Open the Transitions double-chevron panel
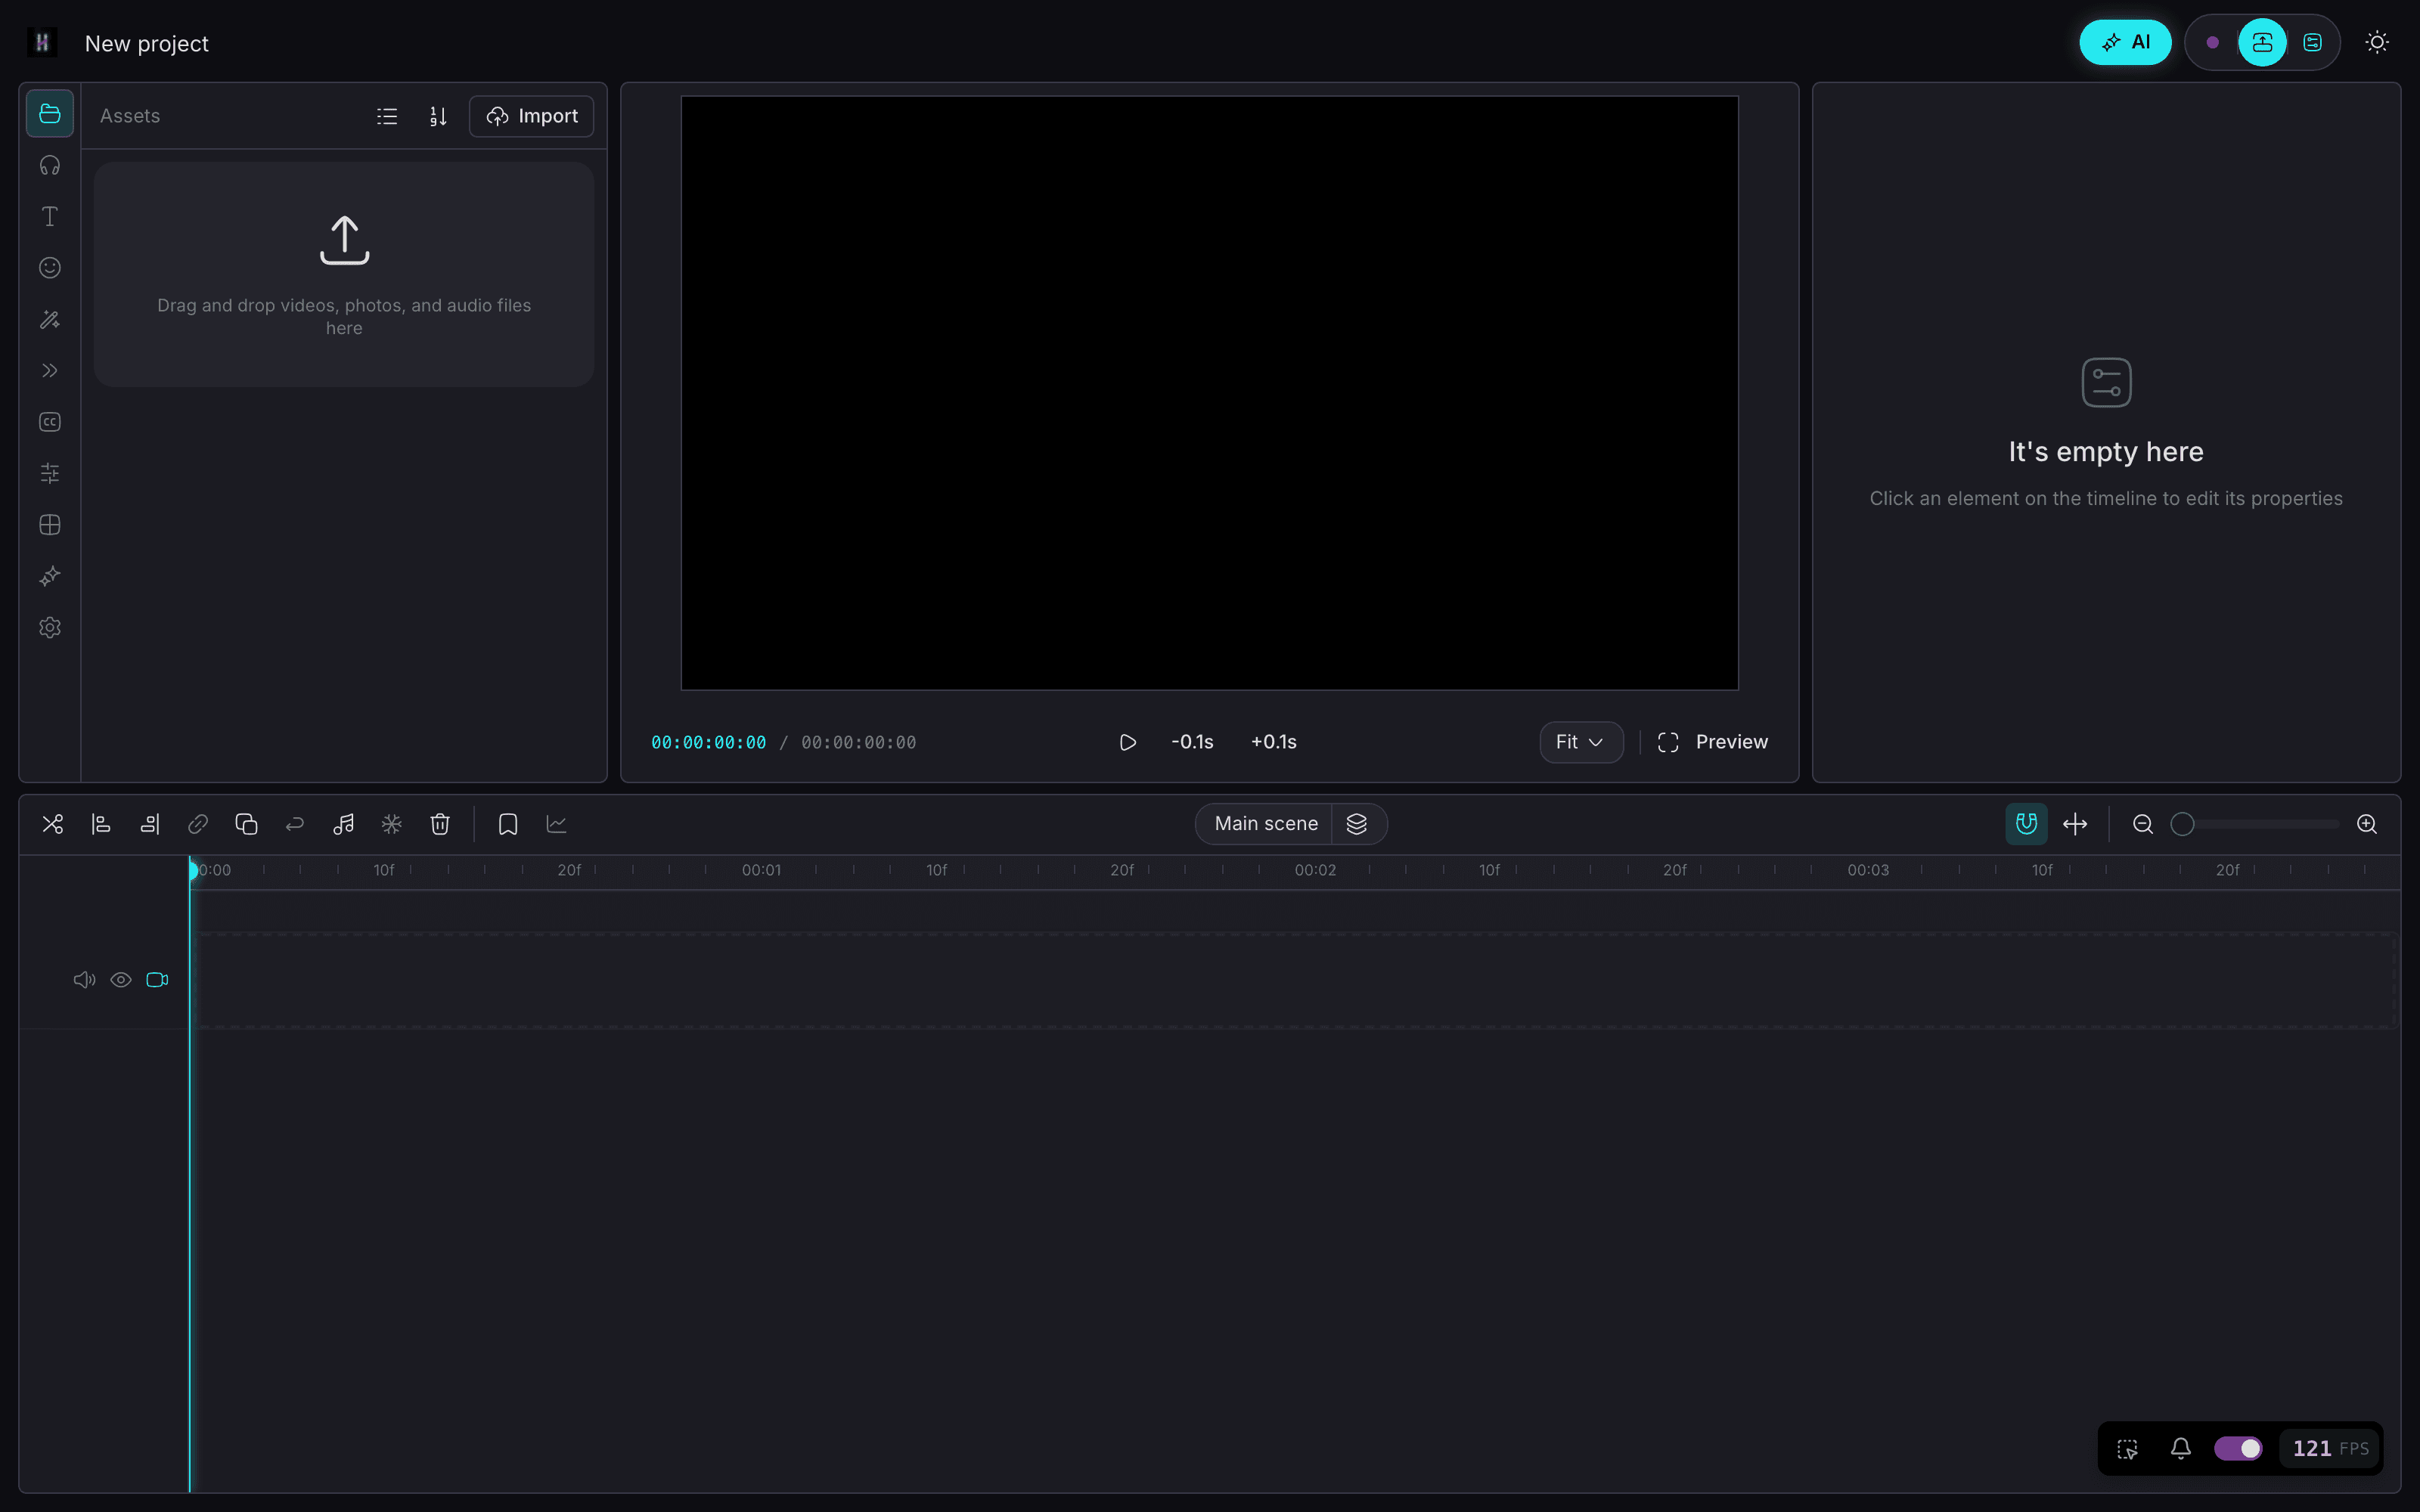2420x1512 pixels. (x=49, y=370)
